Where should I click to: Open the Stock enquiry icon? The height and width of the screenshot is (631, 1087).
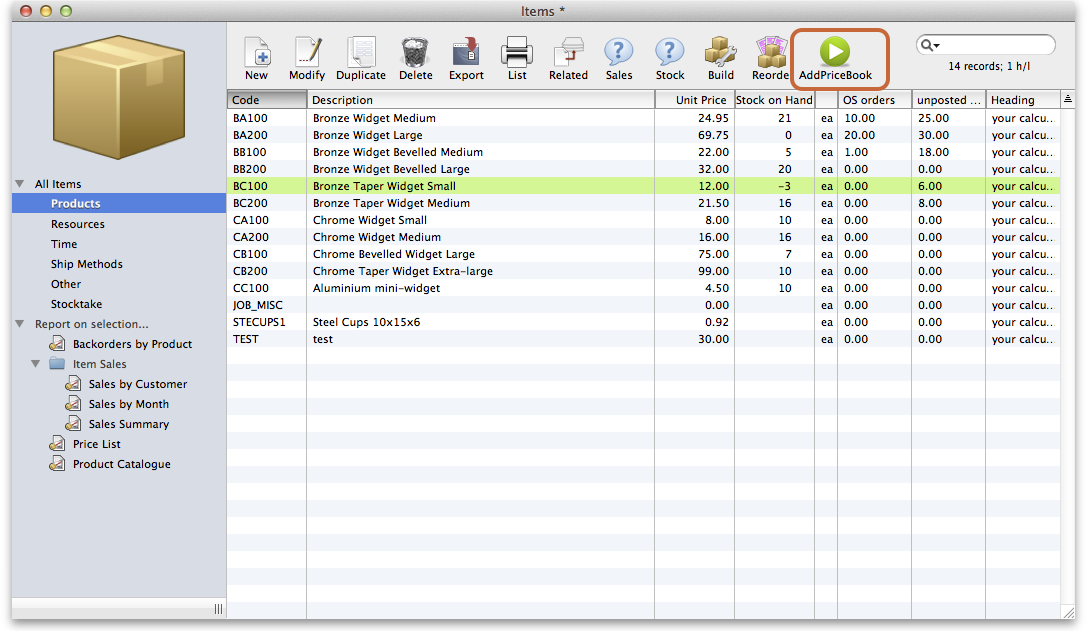pyautogui.click(x=670, y=59)
